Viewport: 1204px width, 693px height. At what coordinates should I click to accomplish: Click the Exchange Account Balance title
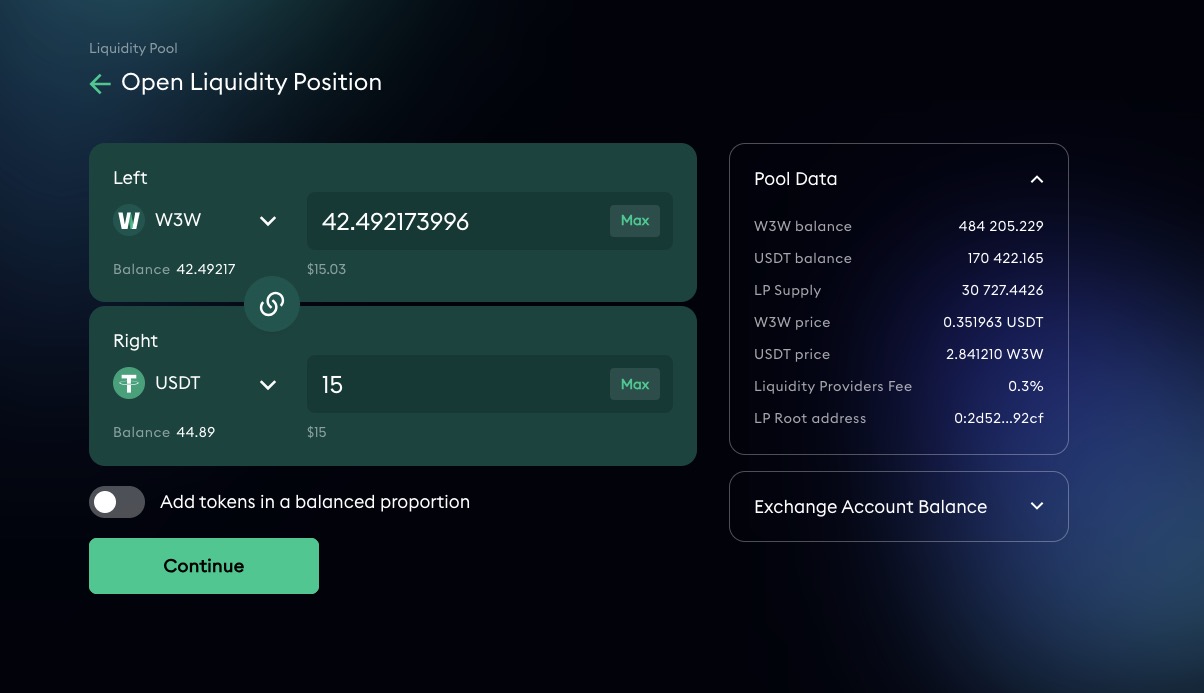tap(870, 507)
